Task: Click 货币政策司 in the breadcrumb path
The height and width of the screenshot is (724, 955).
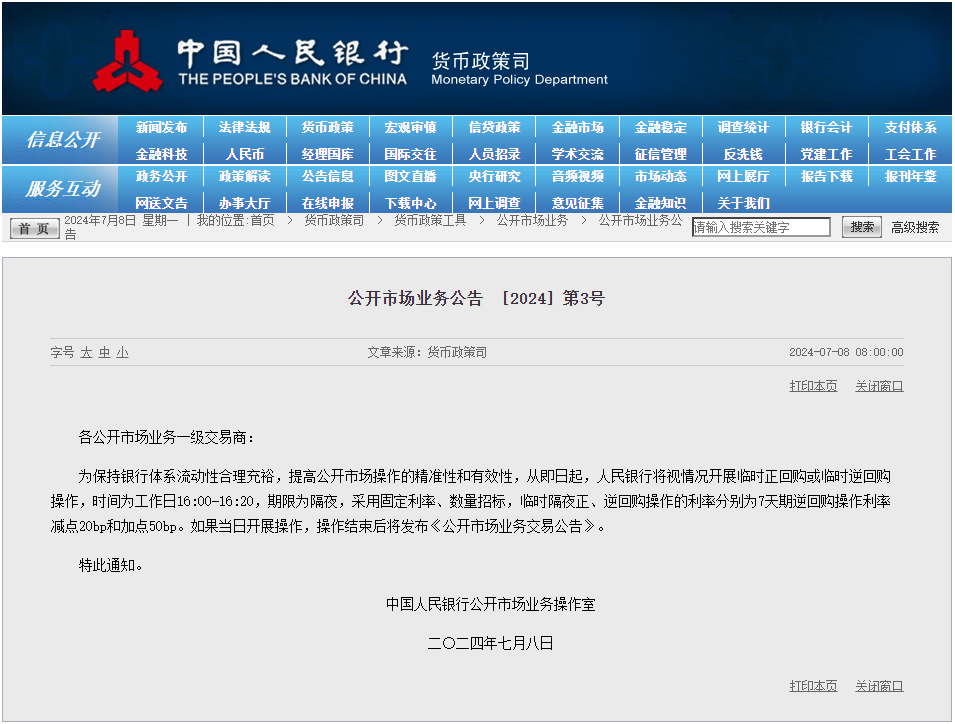Action: [x=334, y=221]
